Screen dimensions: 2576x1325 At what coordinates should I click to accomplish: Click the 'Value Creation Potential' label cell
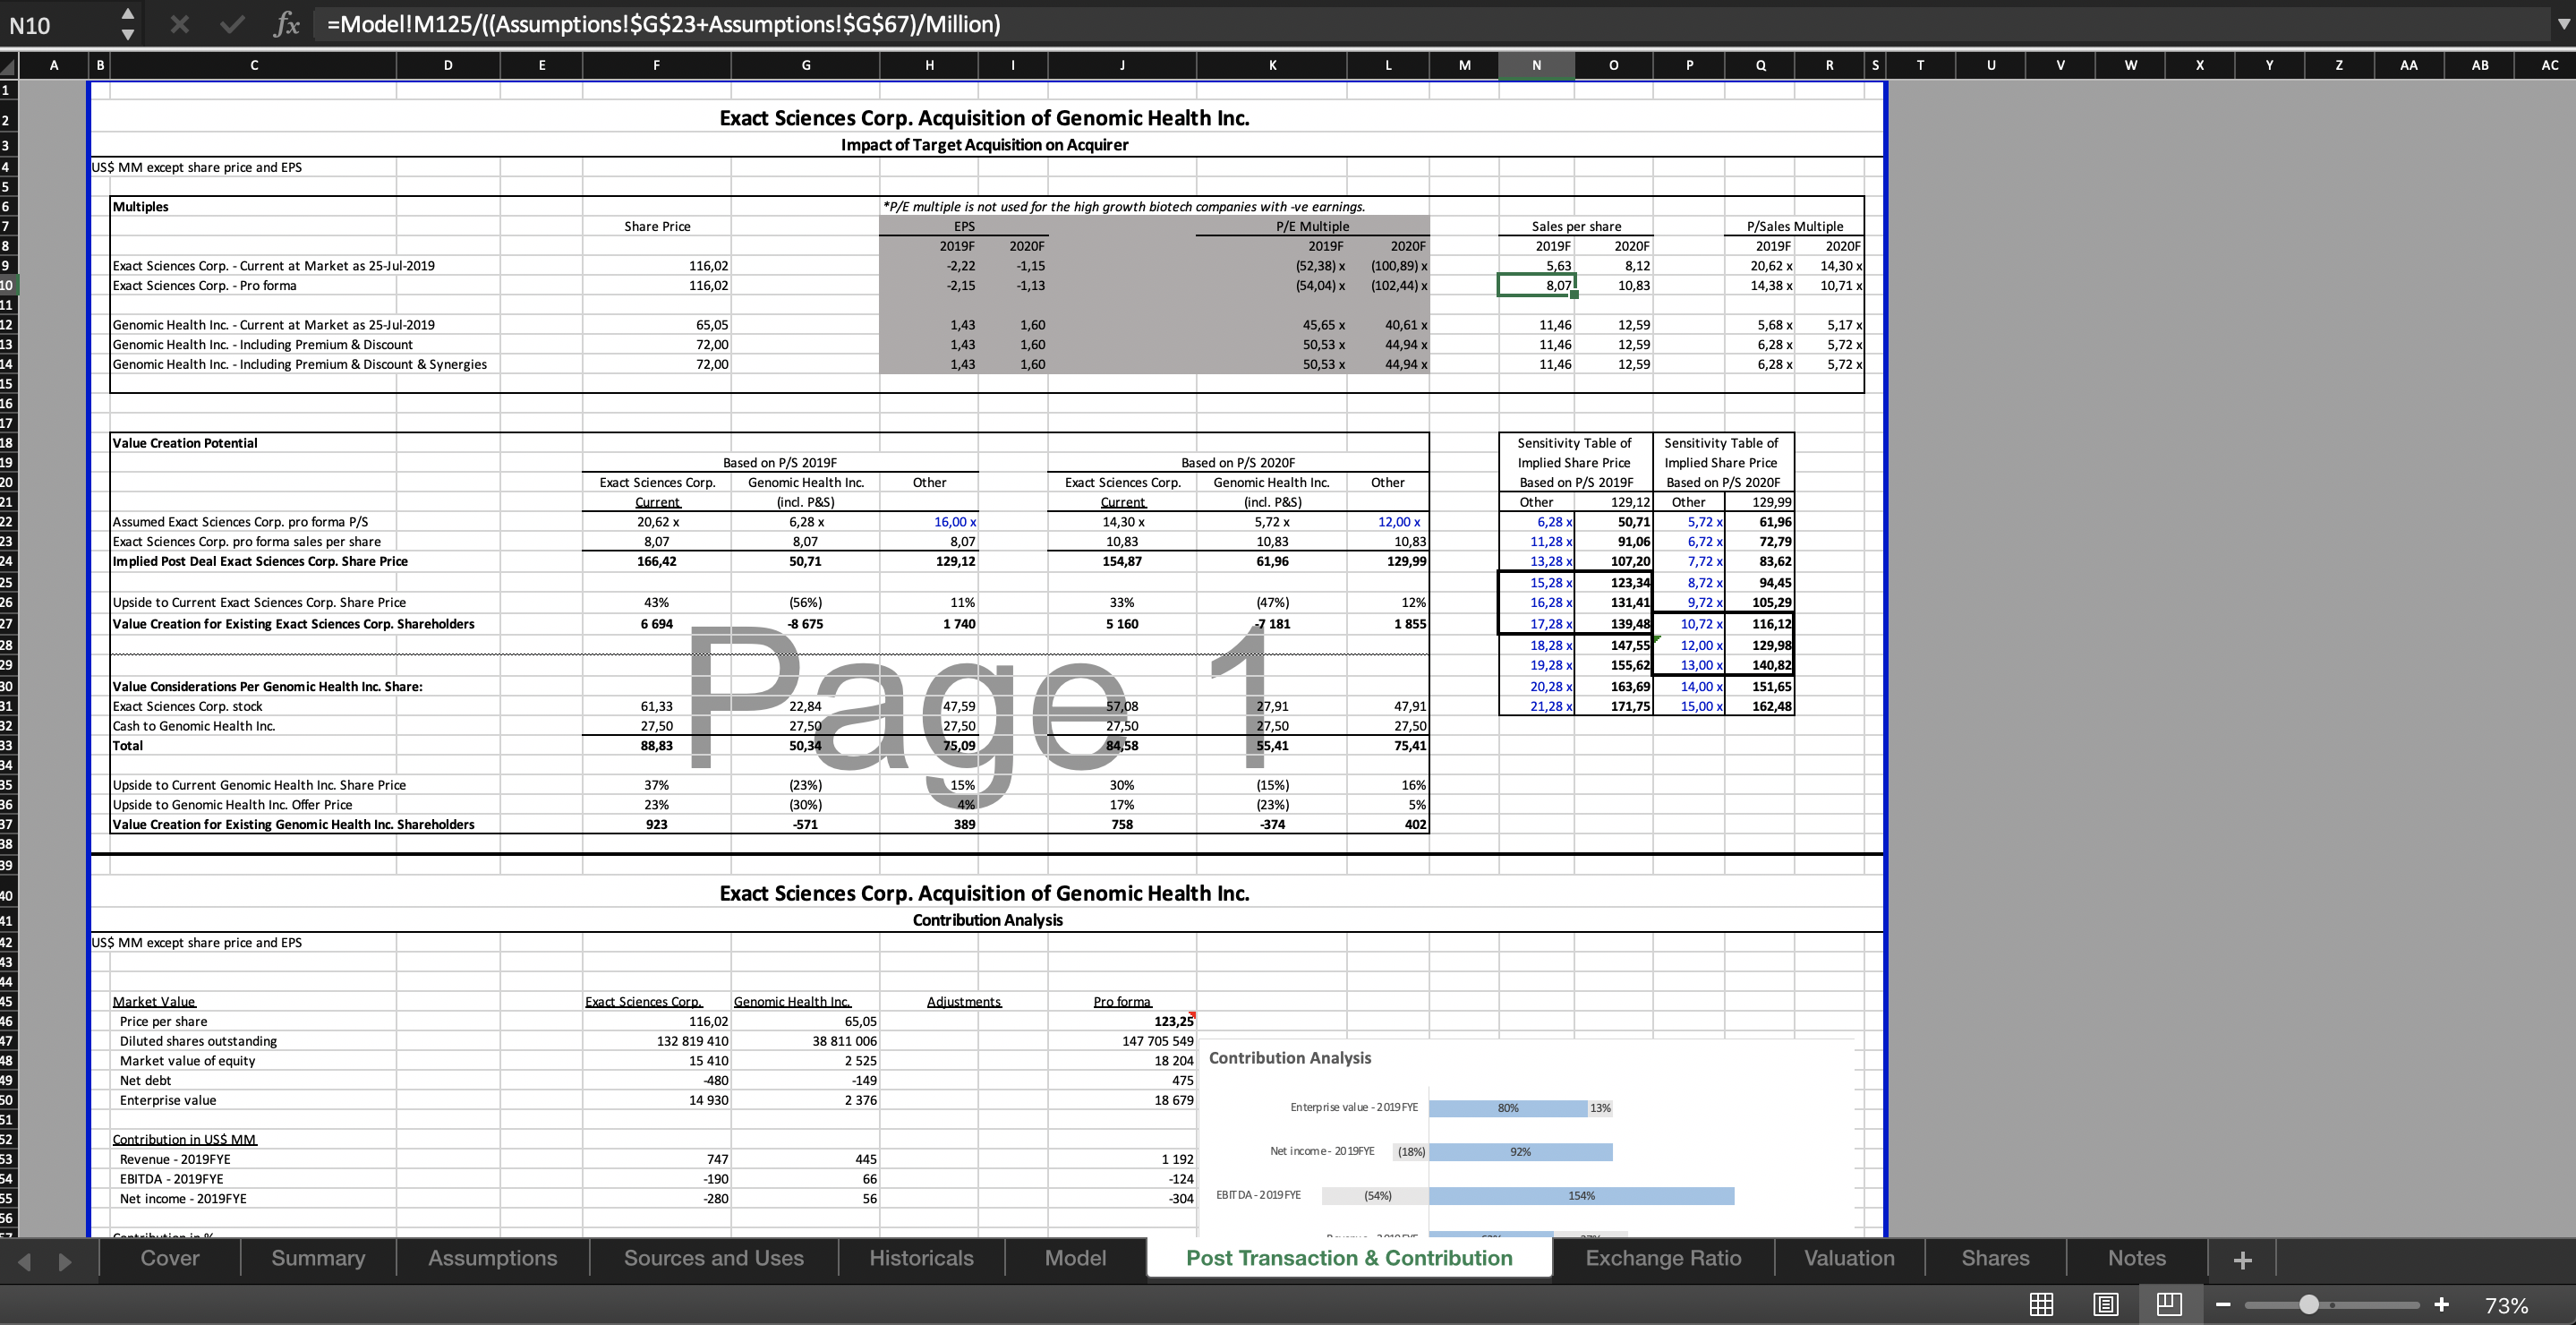click(x=254, y=443)
